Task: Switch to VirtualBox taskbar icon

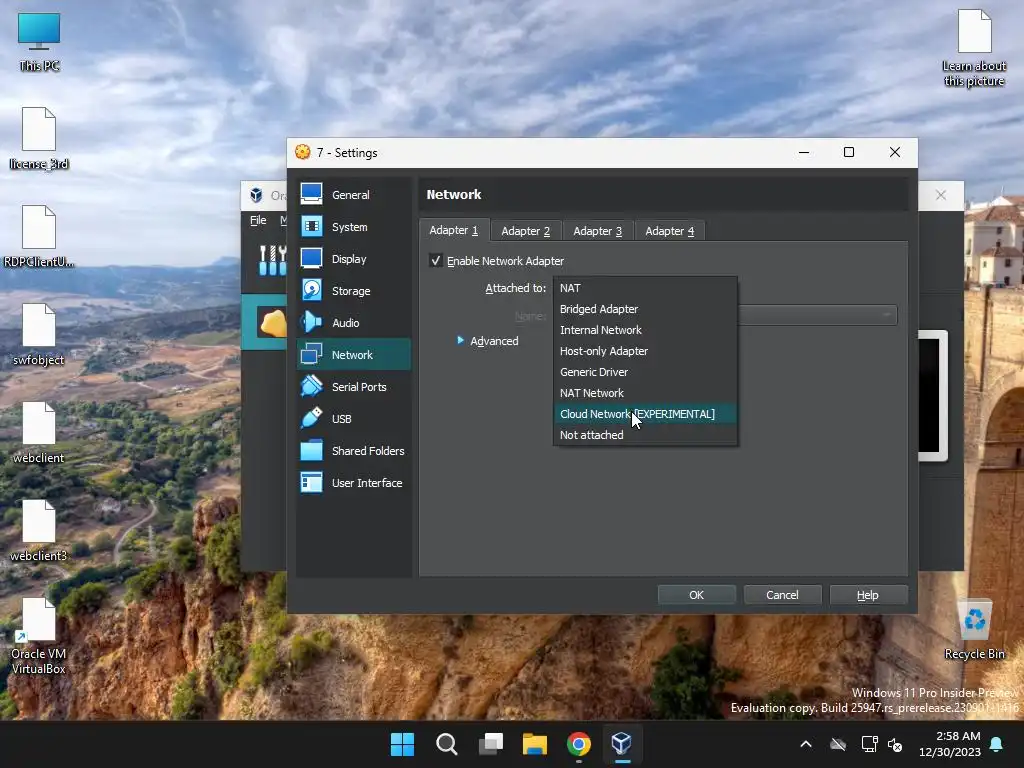Action: click(622, 744)
